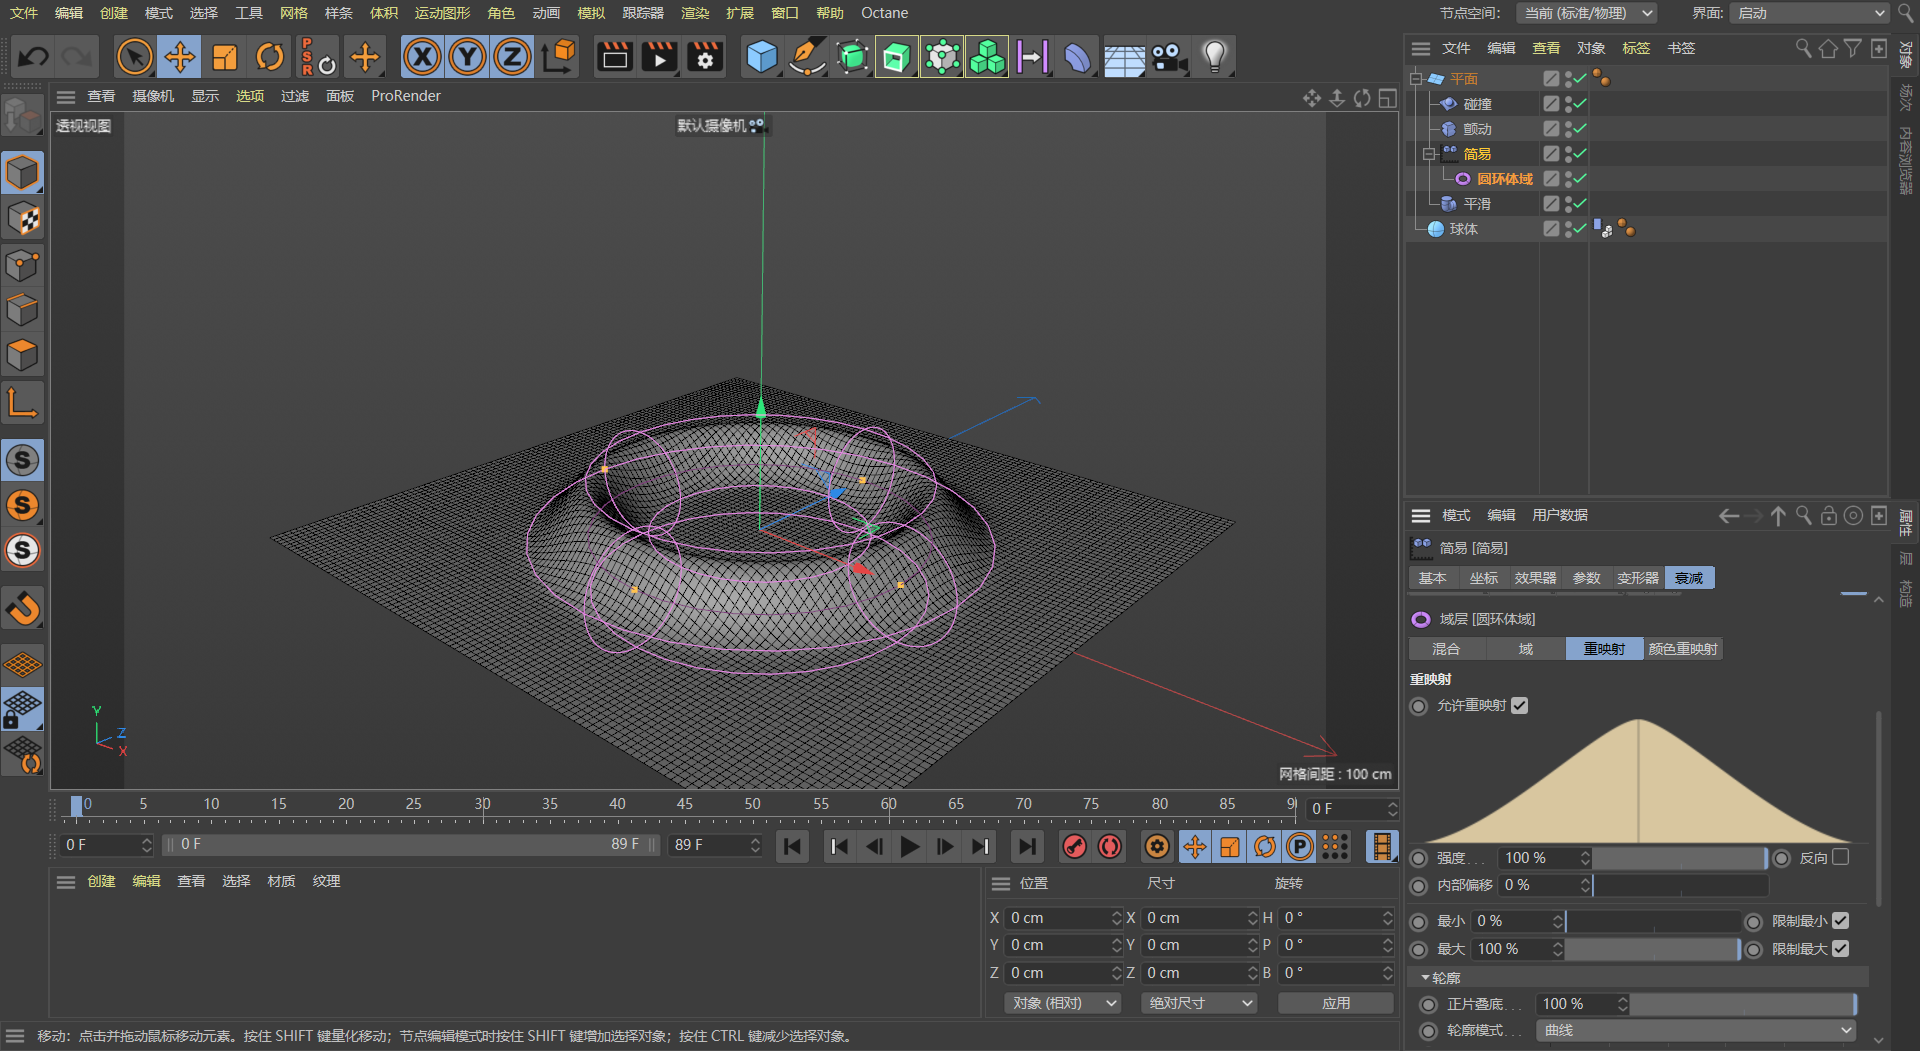Click the Undo arrow icon

coord(33,57)
